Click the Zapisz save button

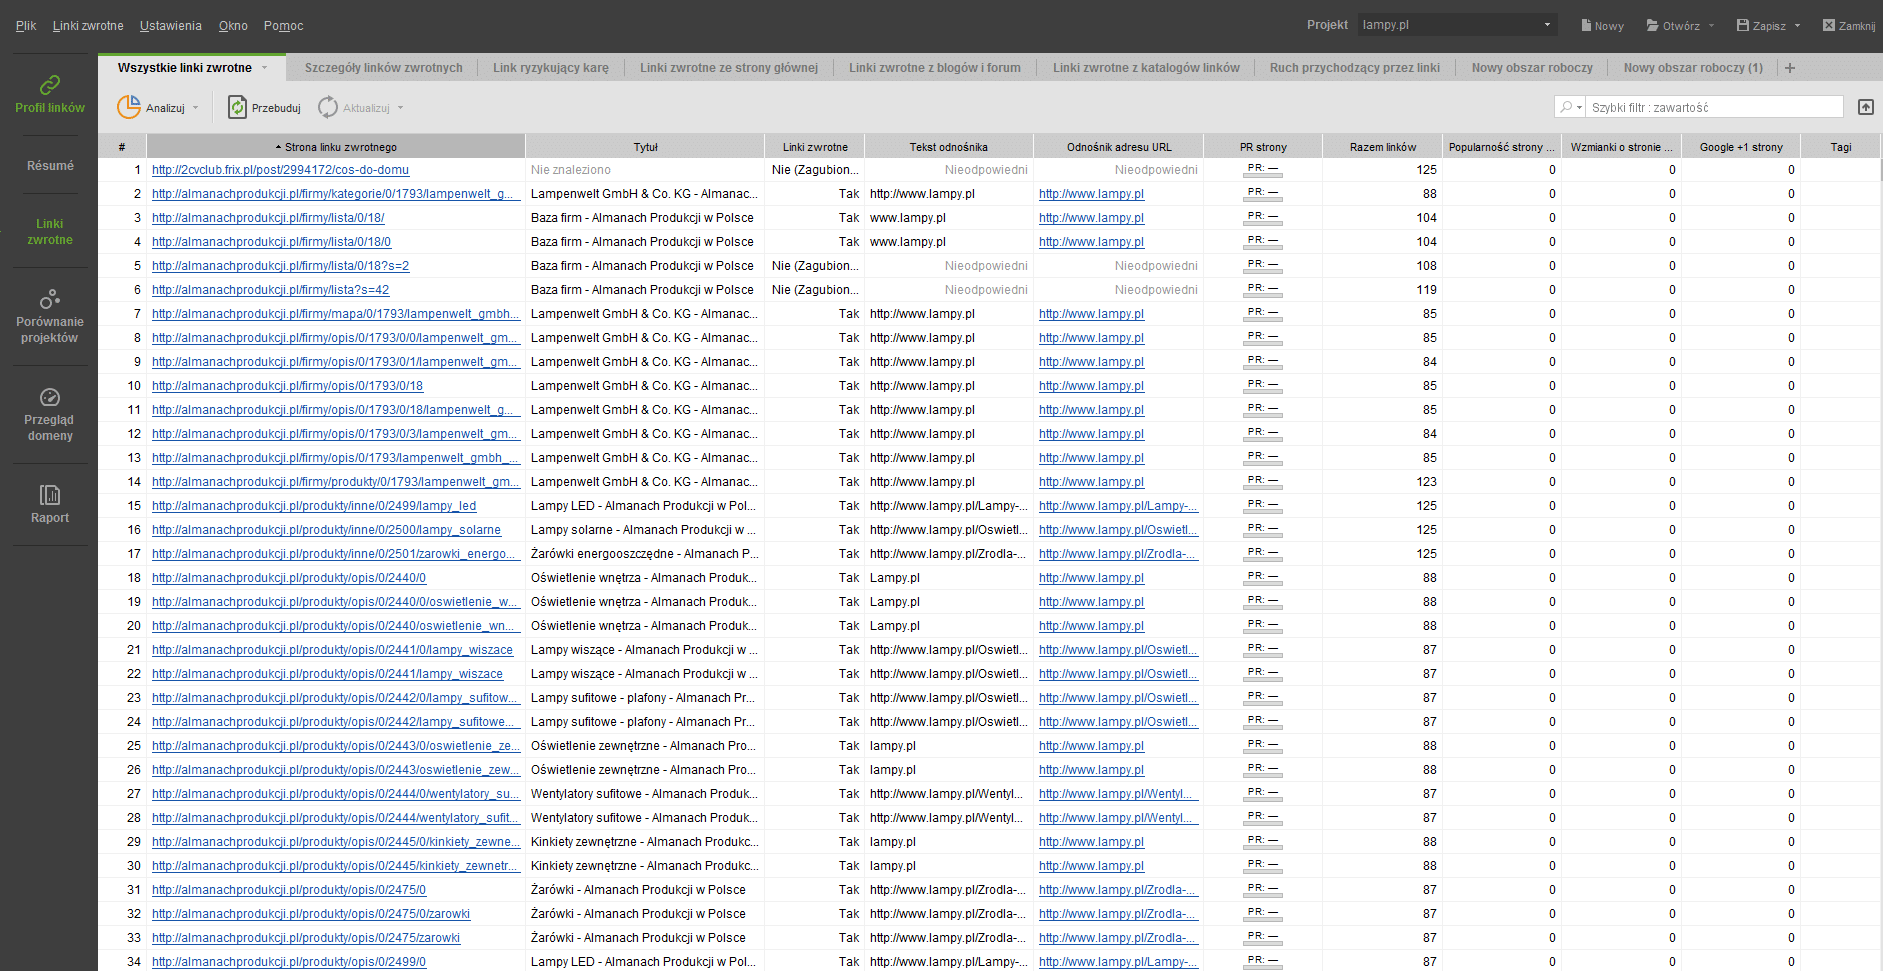(x=1761, y=25)
